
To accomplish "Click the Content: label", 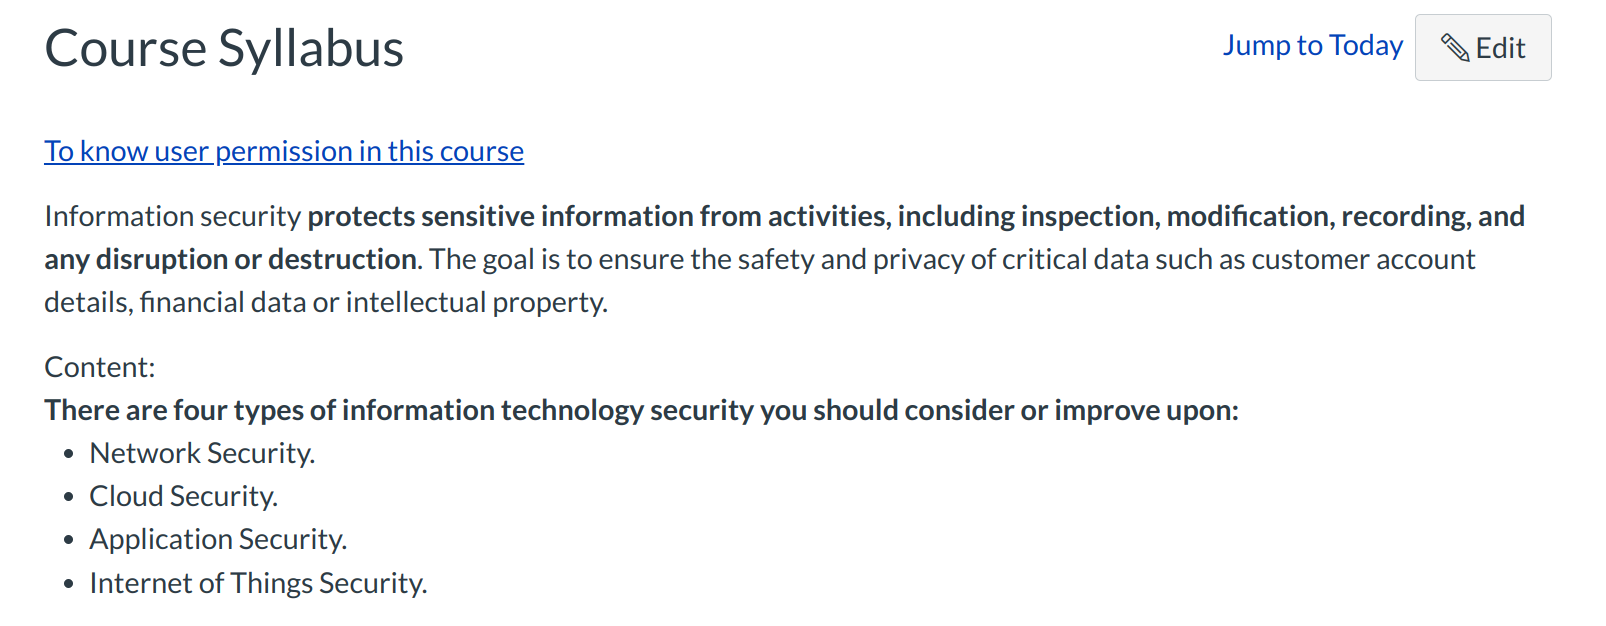I will [100, 367].
